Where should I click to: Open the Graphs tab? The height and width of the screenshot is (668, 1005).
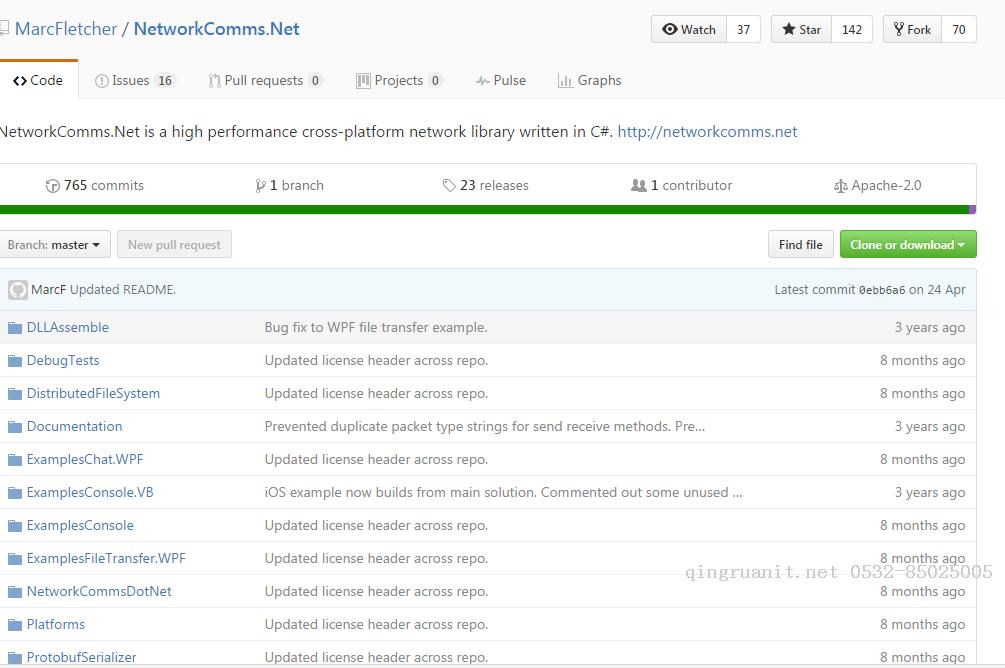pos(590,80)
